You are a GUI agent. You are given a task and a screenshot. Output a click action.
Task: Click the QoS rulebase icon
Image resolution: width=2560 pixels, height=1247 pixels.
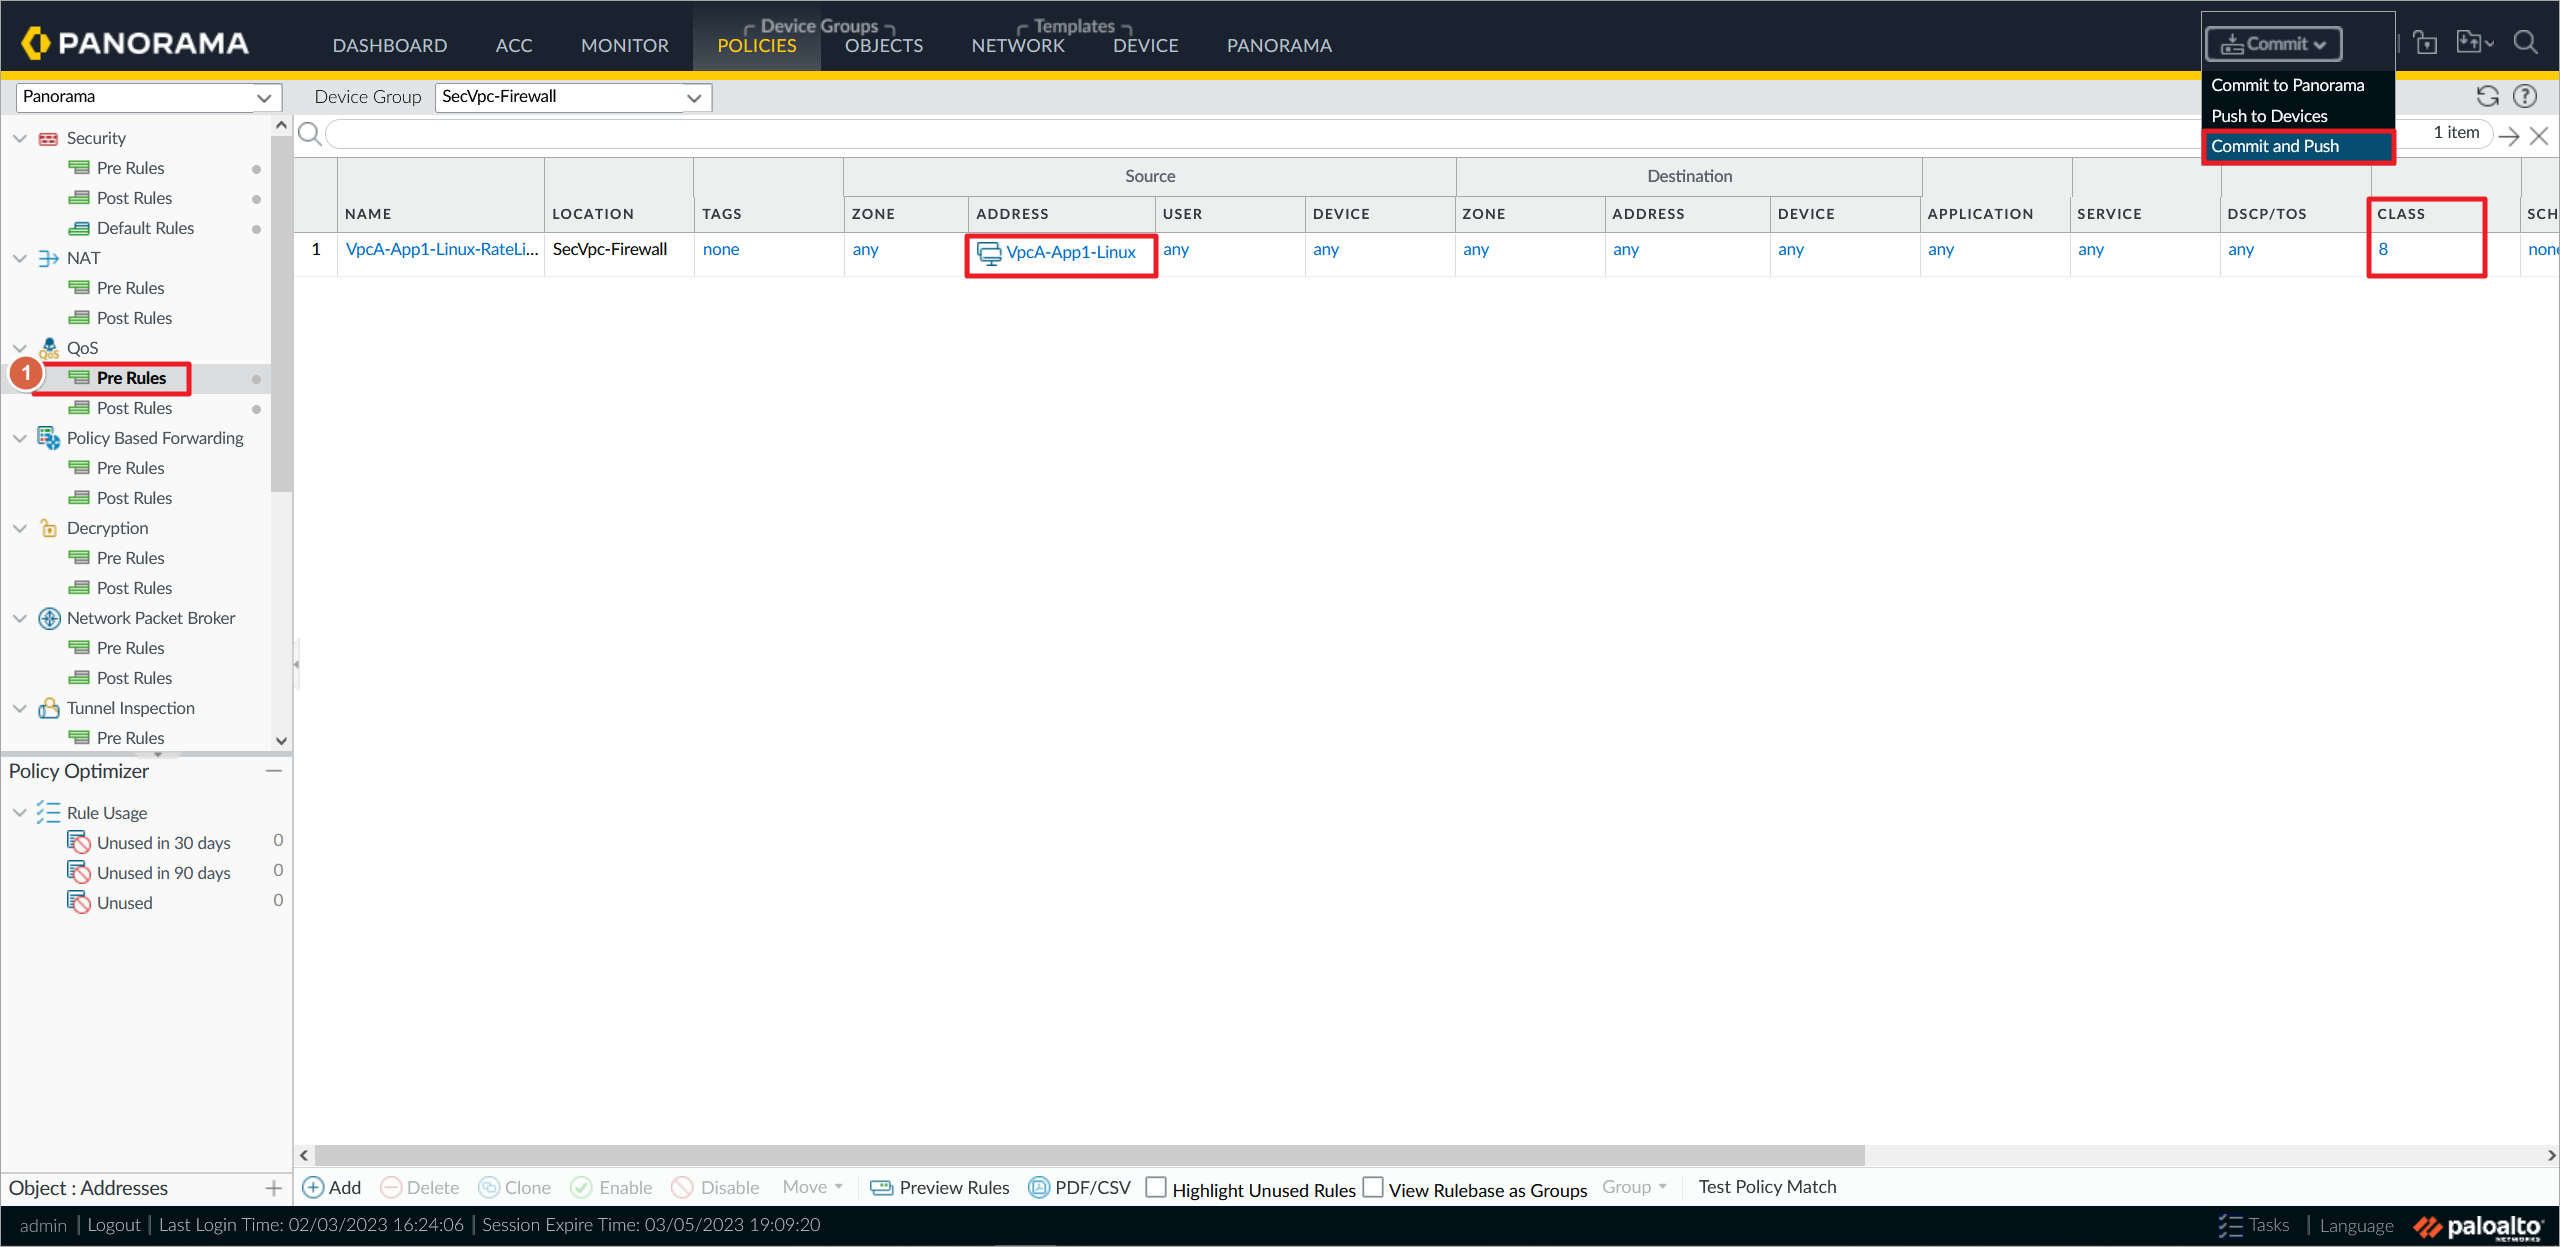(49, 348)
